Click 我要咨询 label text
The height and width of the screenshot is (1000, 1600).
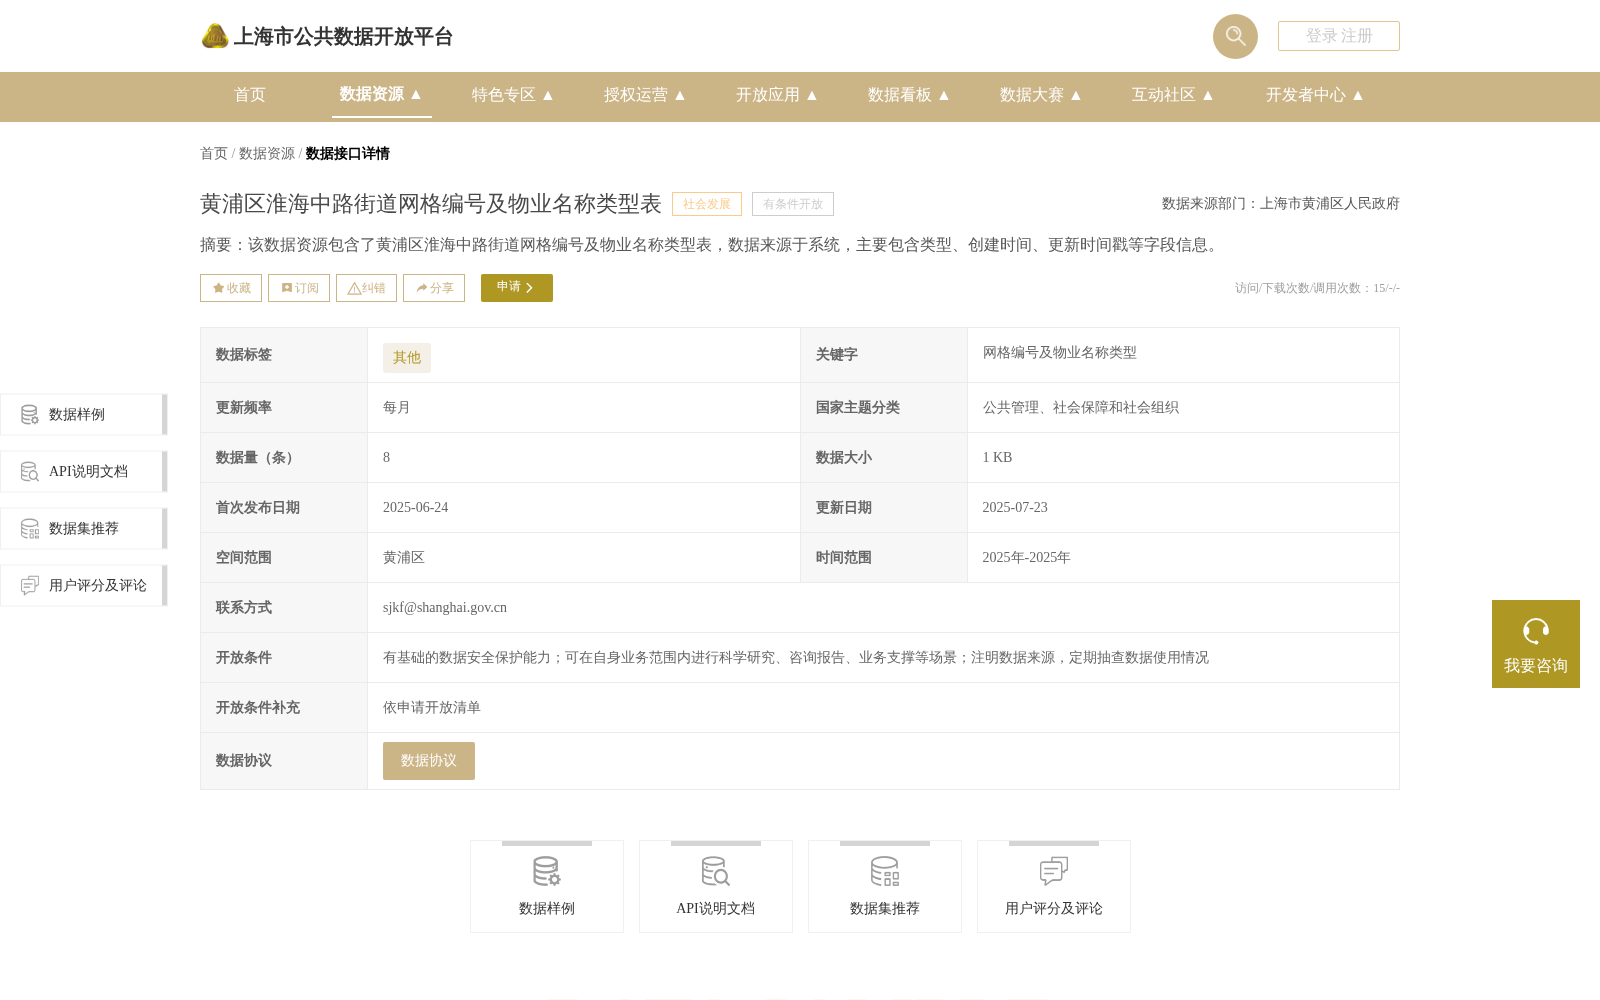tap(1536, 666)
